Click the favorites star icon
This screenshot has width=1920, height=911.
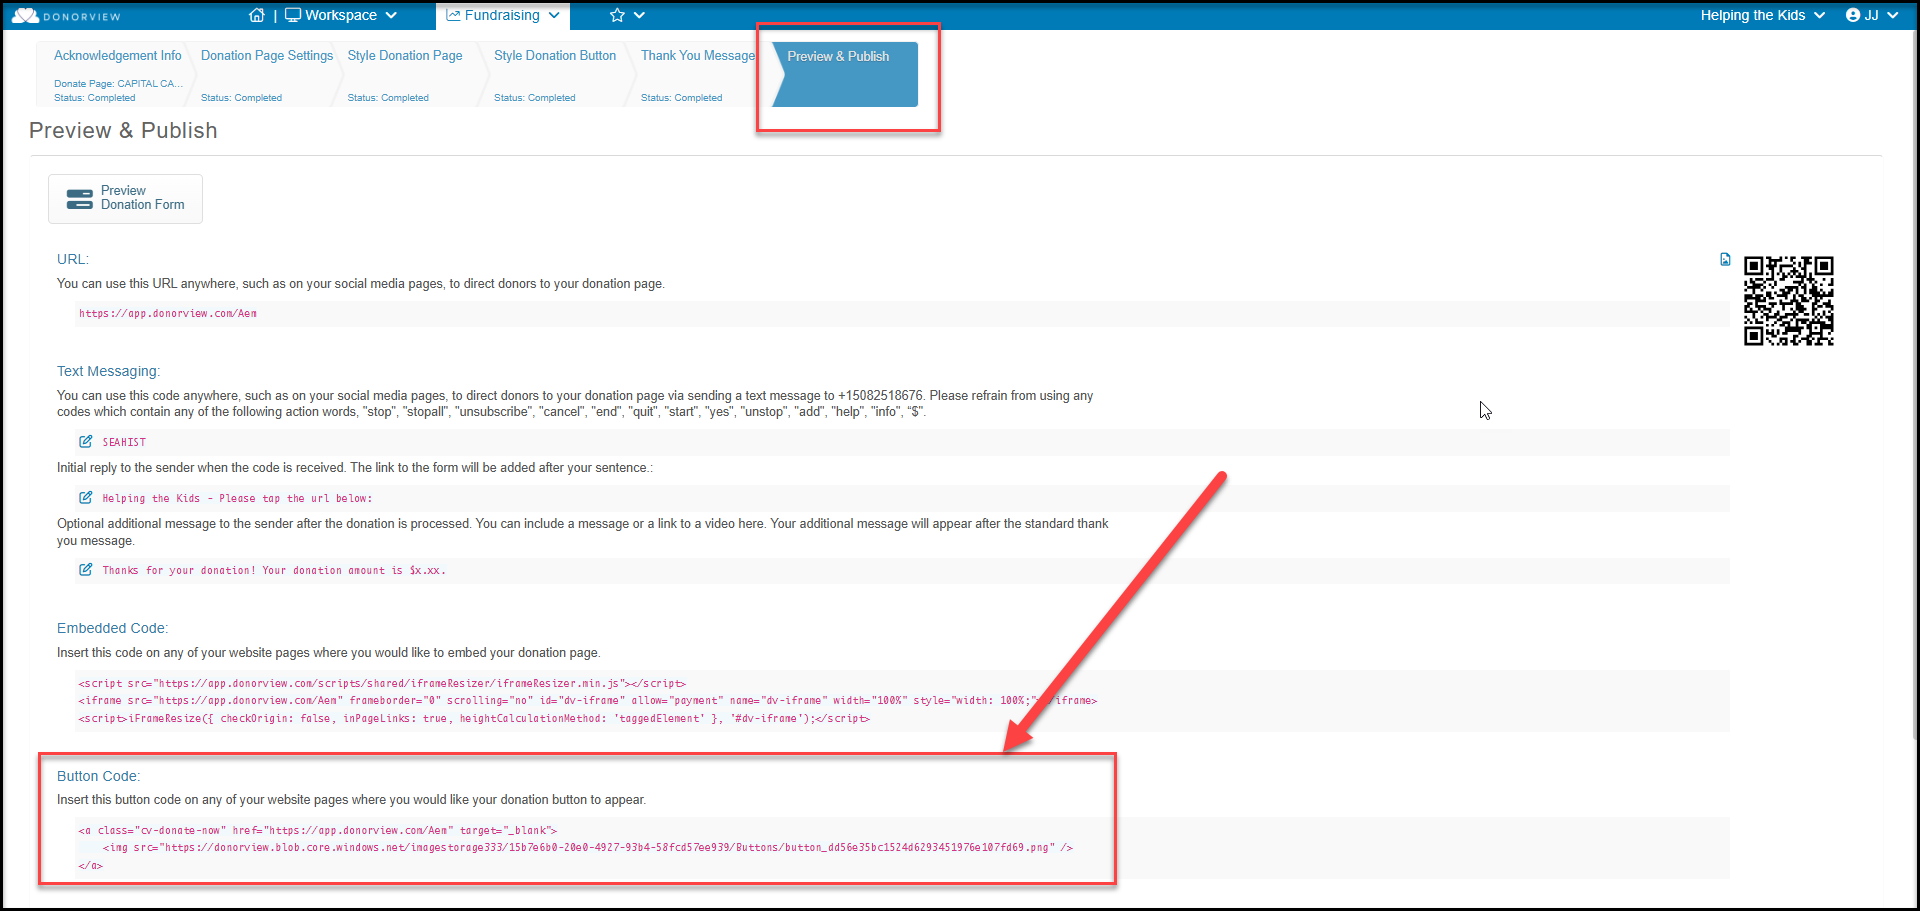pyautogui.click(x=617, y=15)
